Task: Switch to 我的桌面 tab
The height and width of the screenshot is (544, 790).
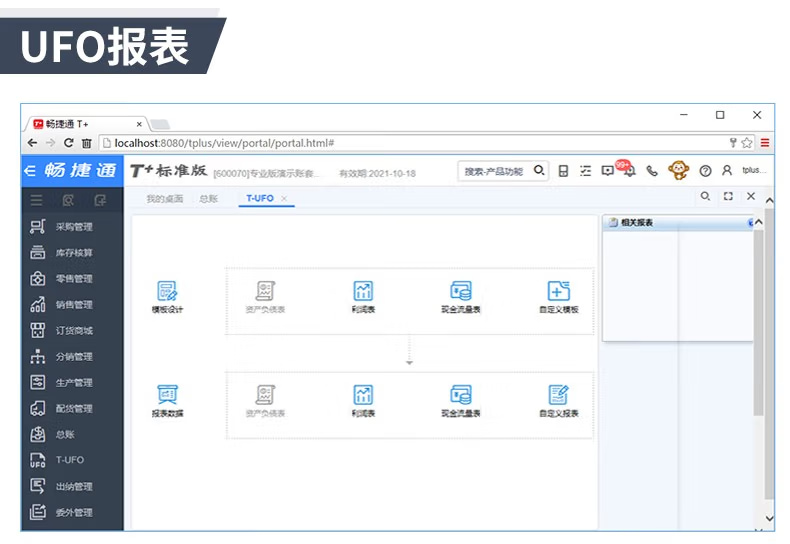Action: [165, 198]
